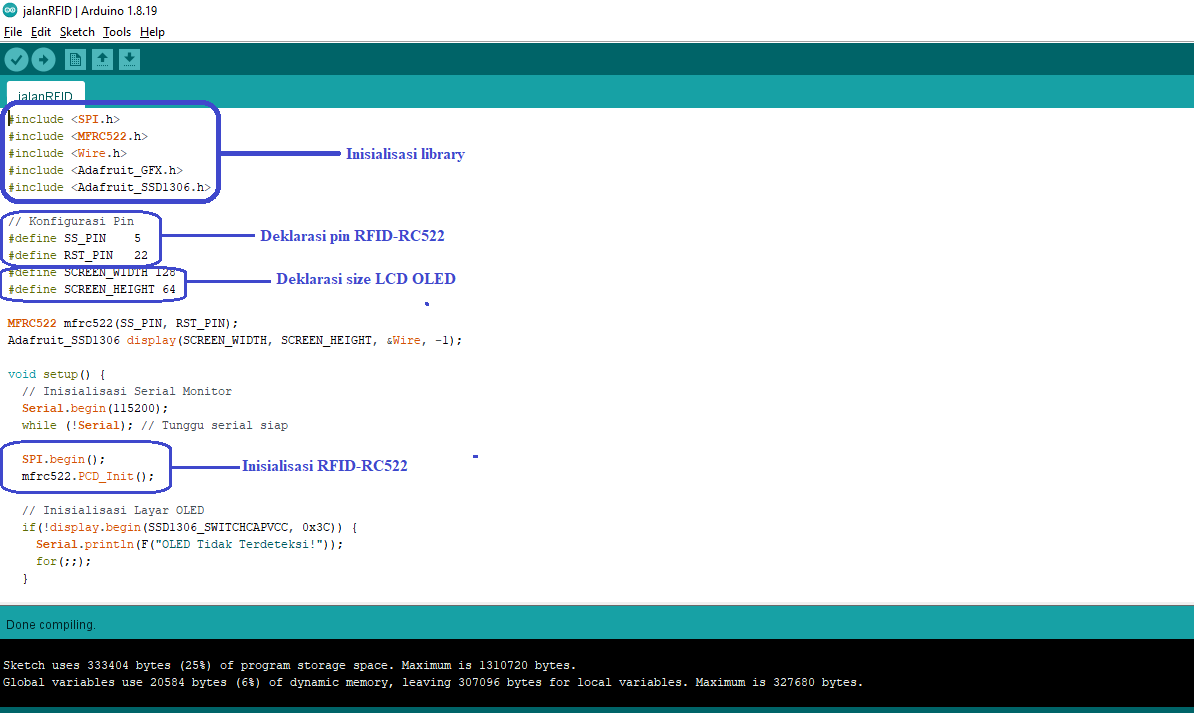The height and width of the screenshot is (713, 1194).
Task: Click the void setup() line in editor
Action: coord(56,374)
